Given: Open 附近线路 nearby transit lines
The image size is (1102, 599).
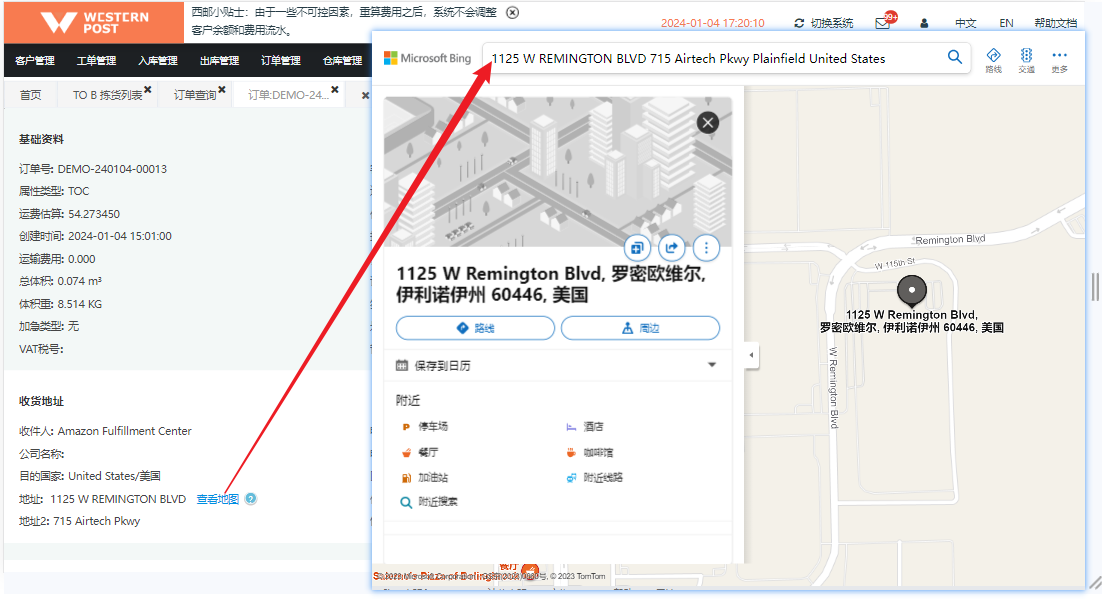Looking at the screenshot, I should (595, 478).
